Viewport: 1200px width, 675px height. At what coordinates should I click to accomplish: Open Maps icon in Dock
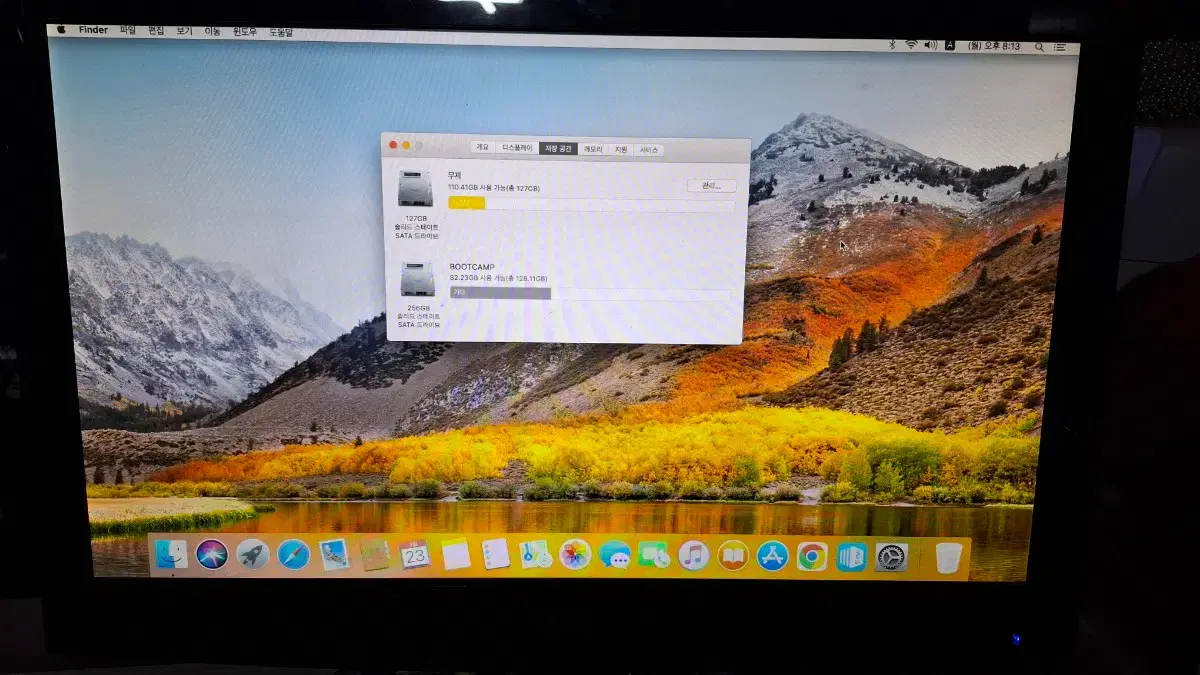536,554
